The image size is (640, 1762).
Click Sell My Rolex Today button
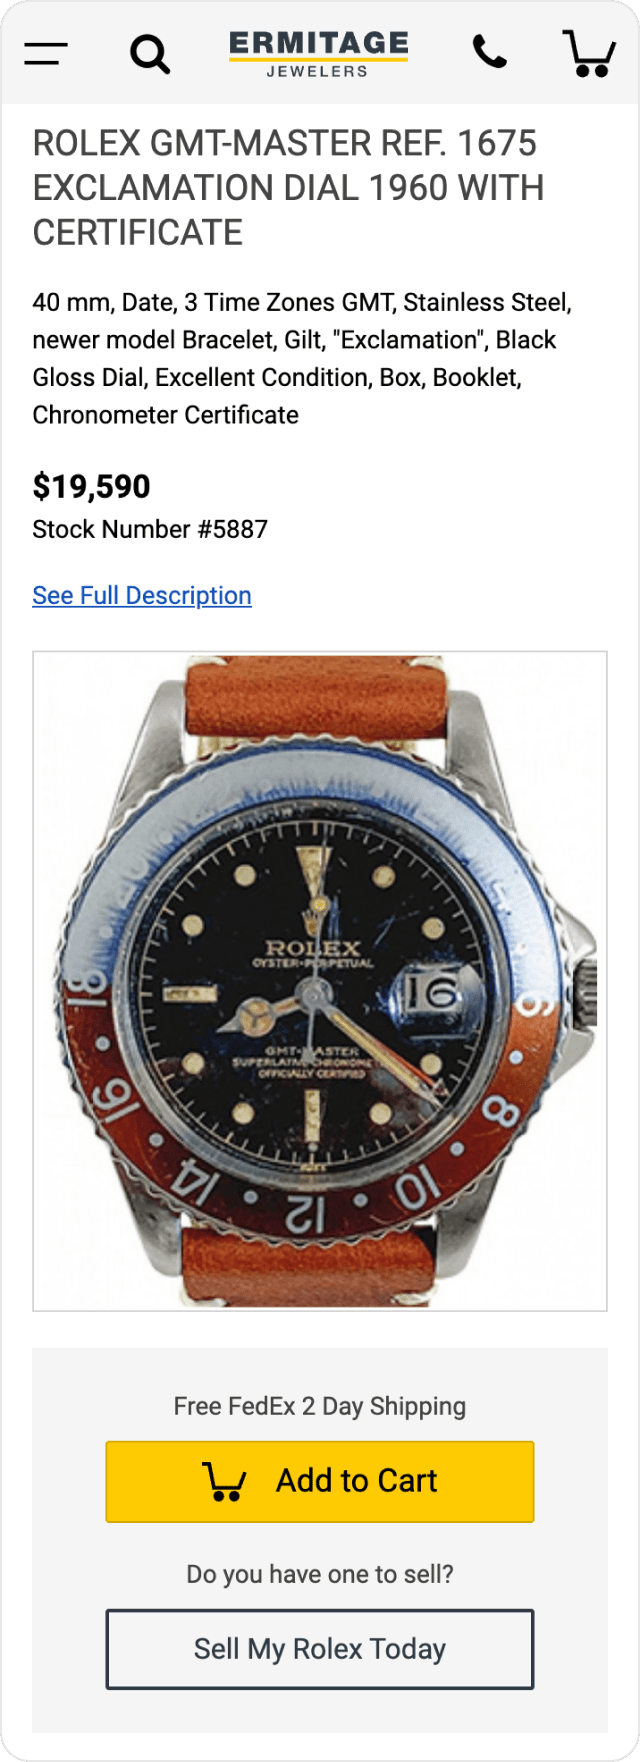(320, 1648)
